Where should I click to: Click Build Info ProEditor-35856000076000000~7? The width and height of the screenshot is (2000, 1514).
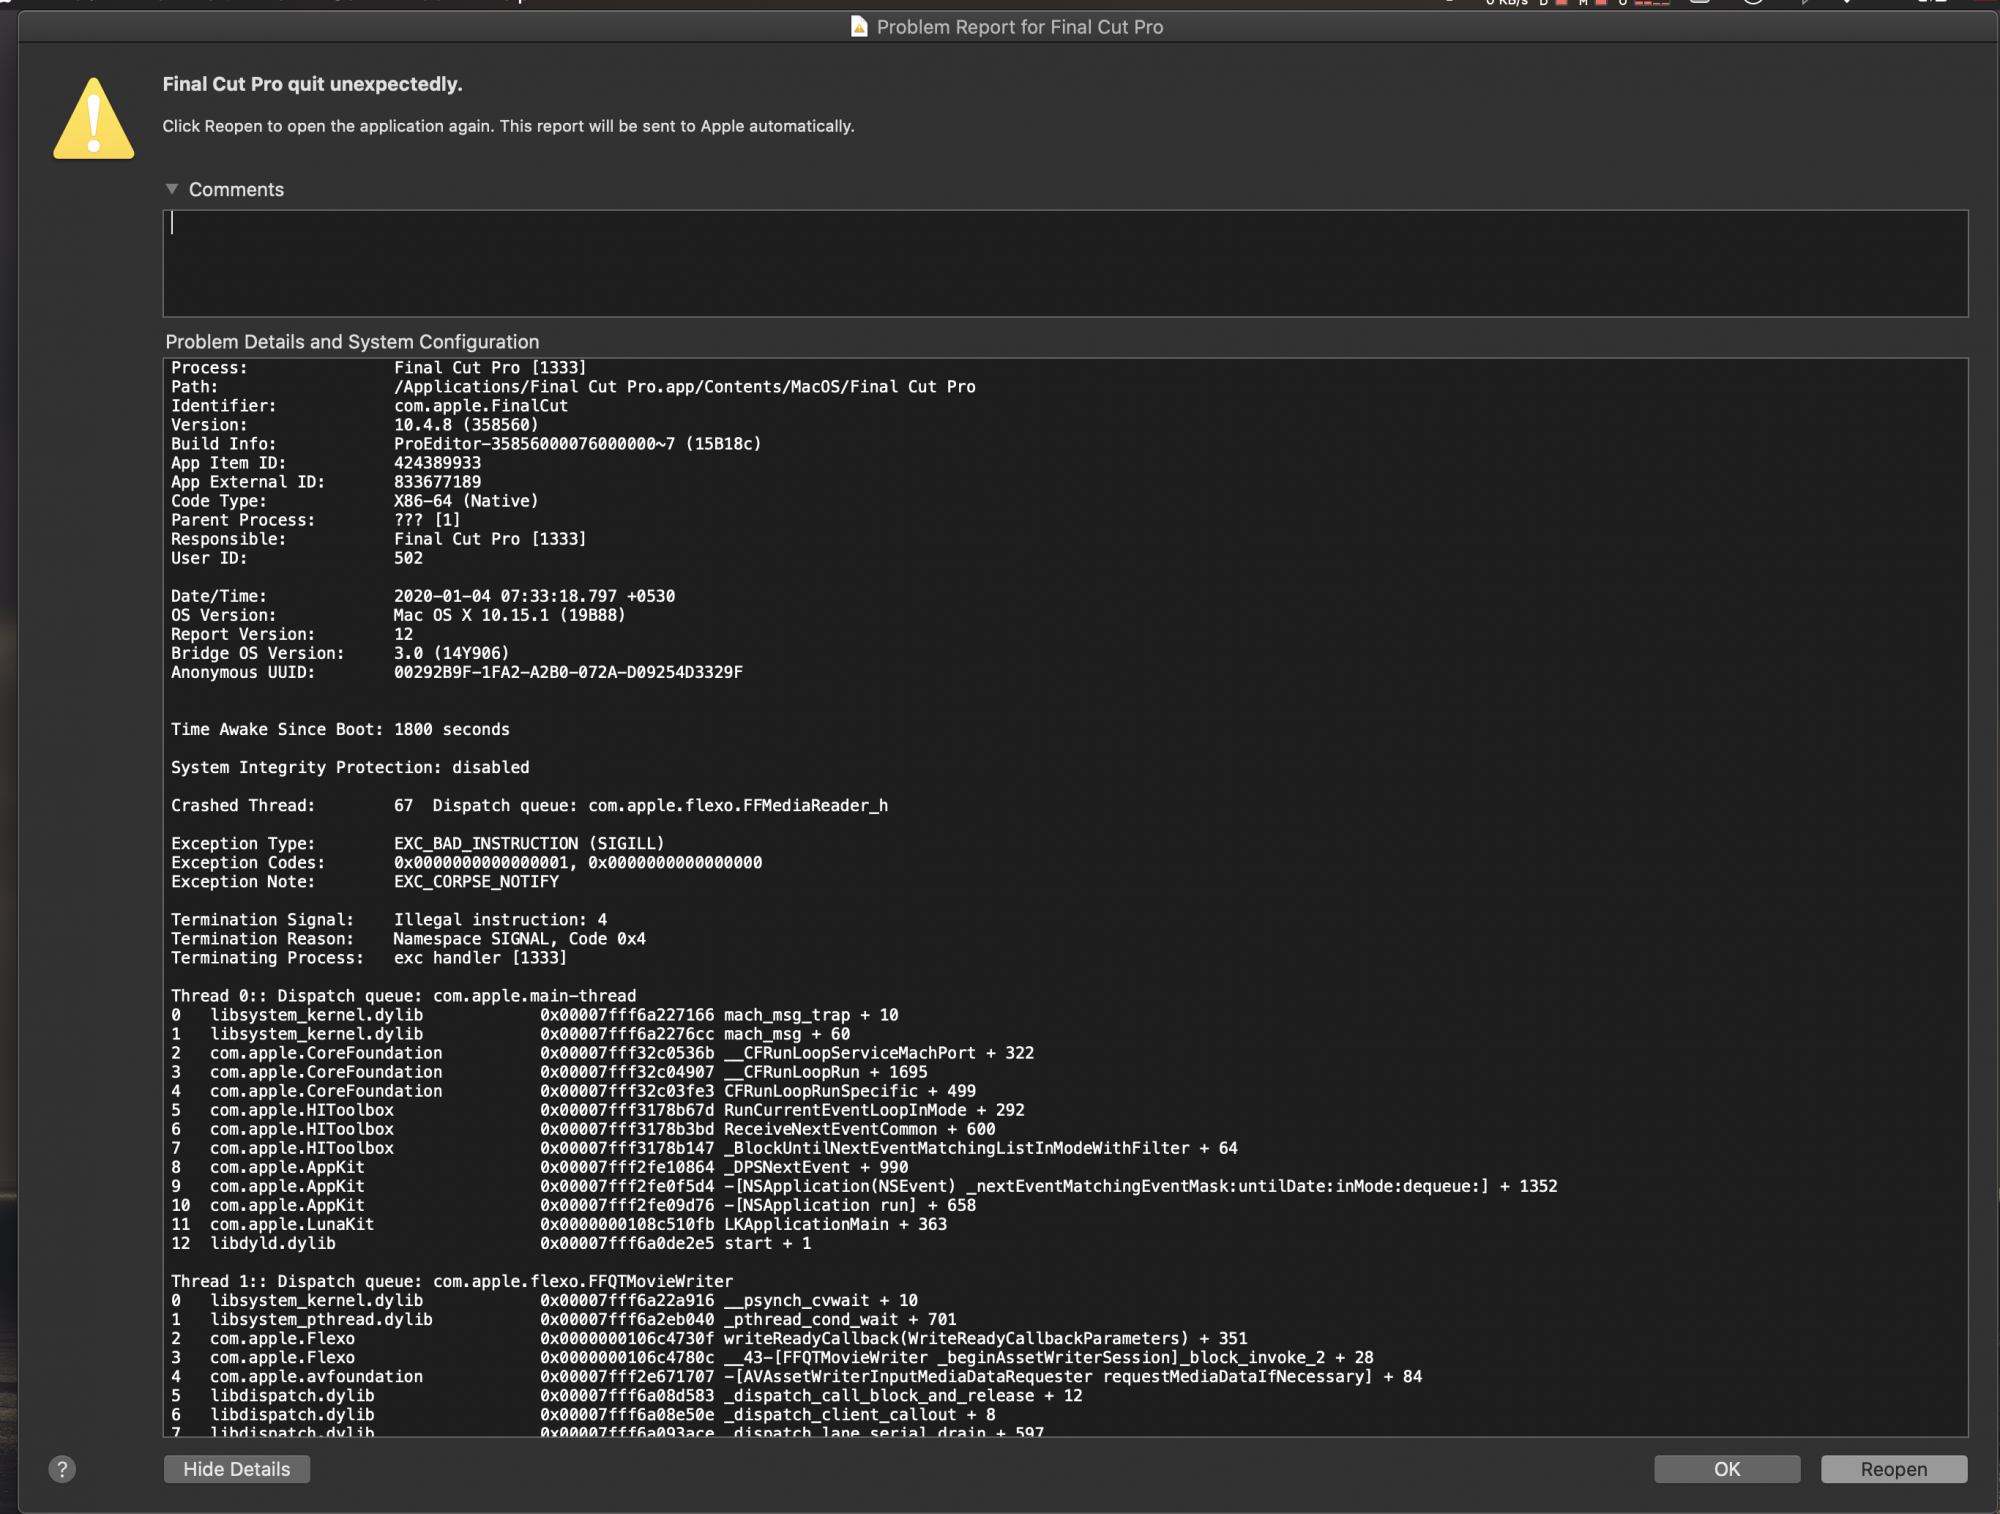pos(577,444)
